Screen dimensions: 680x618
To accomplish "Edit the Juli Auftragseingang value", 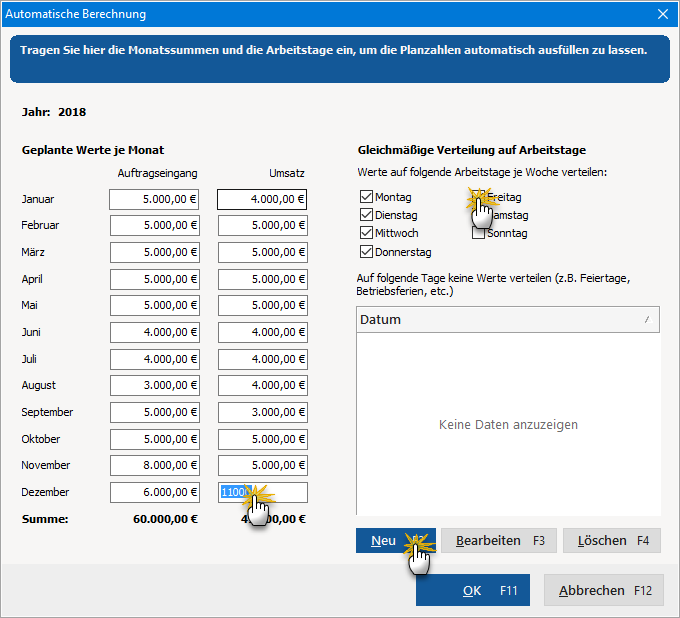I will click(x=155, y=359).
